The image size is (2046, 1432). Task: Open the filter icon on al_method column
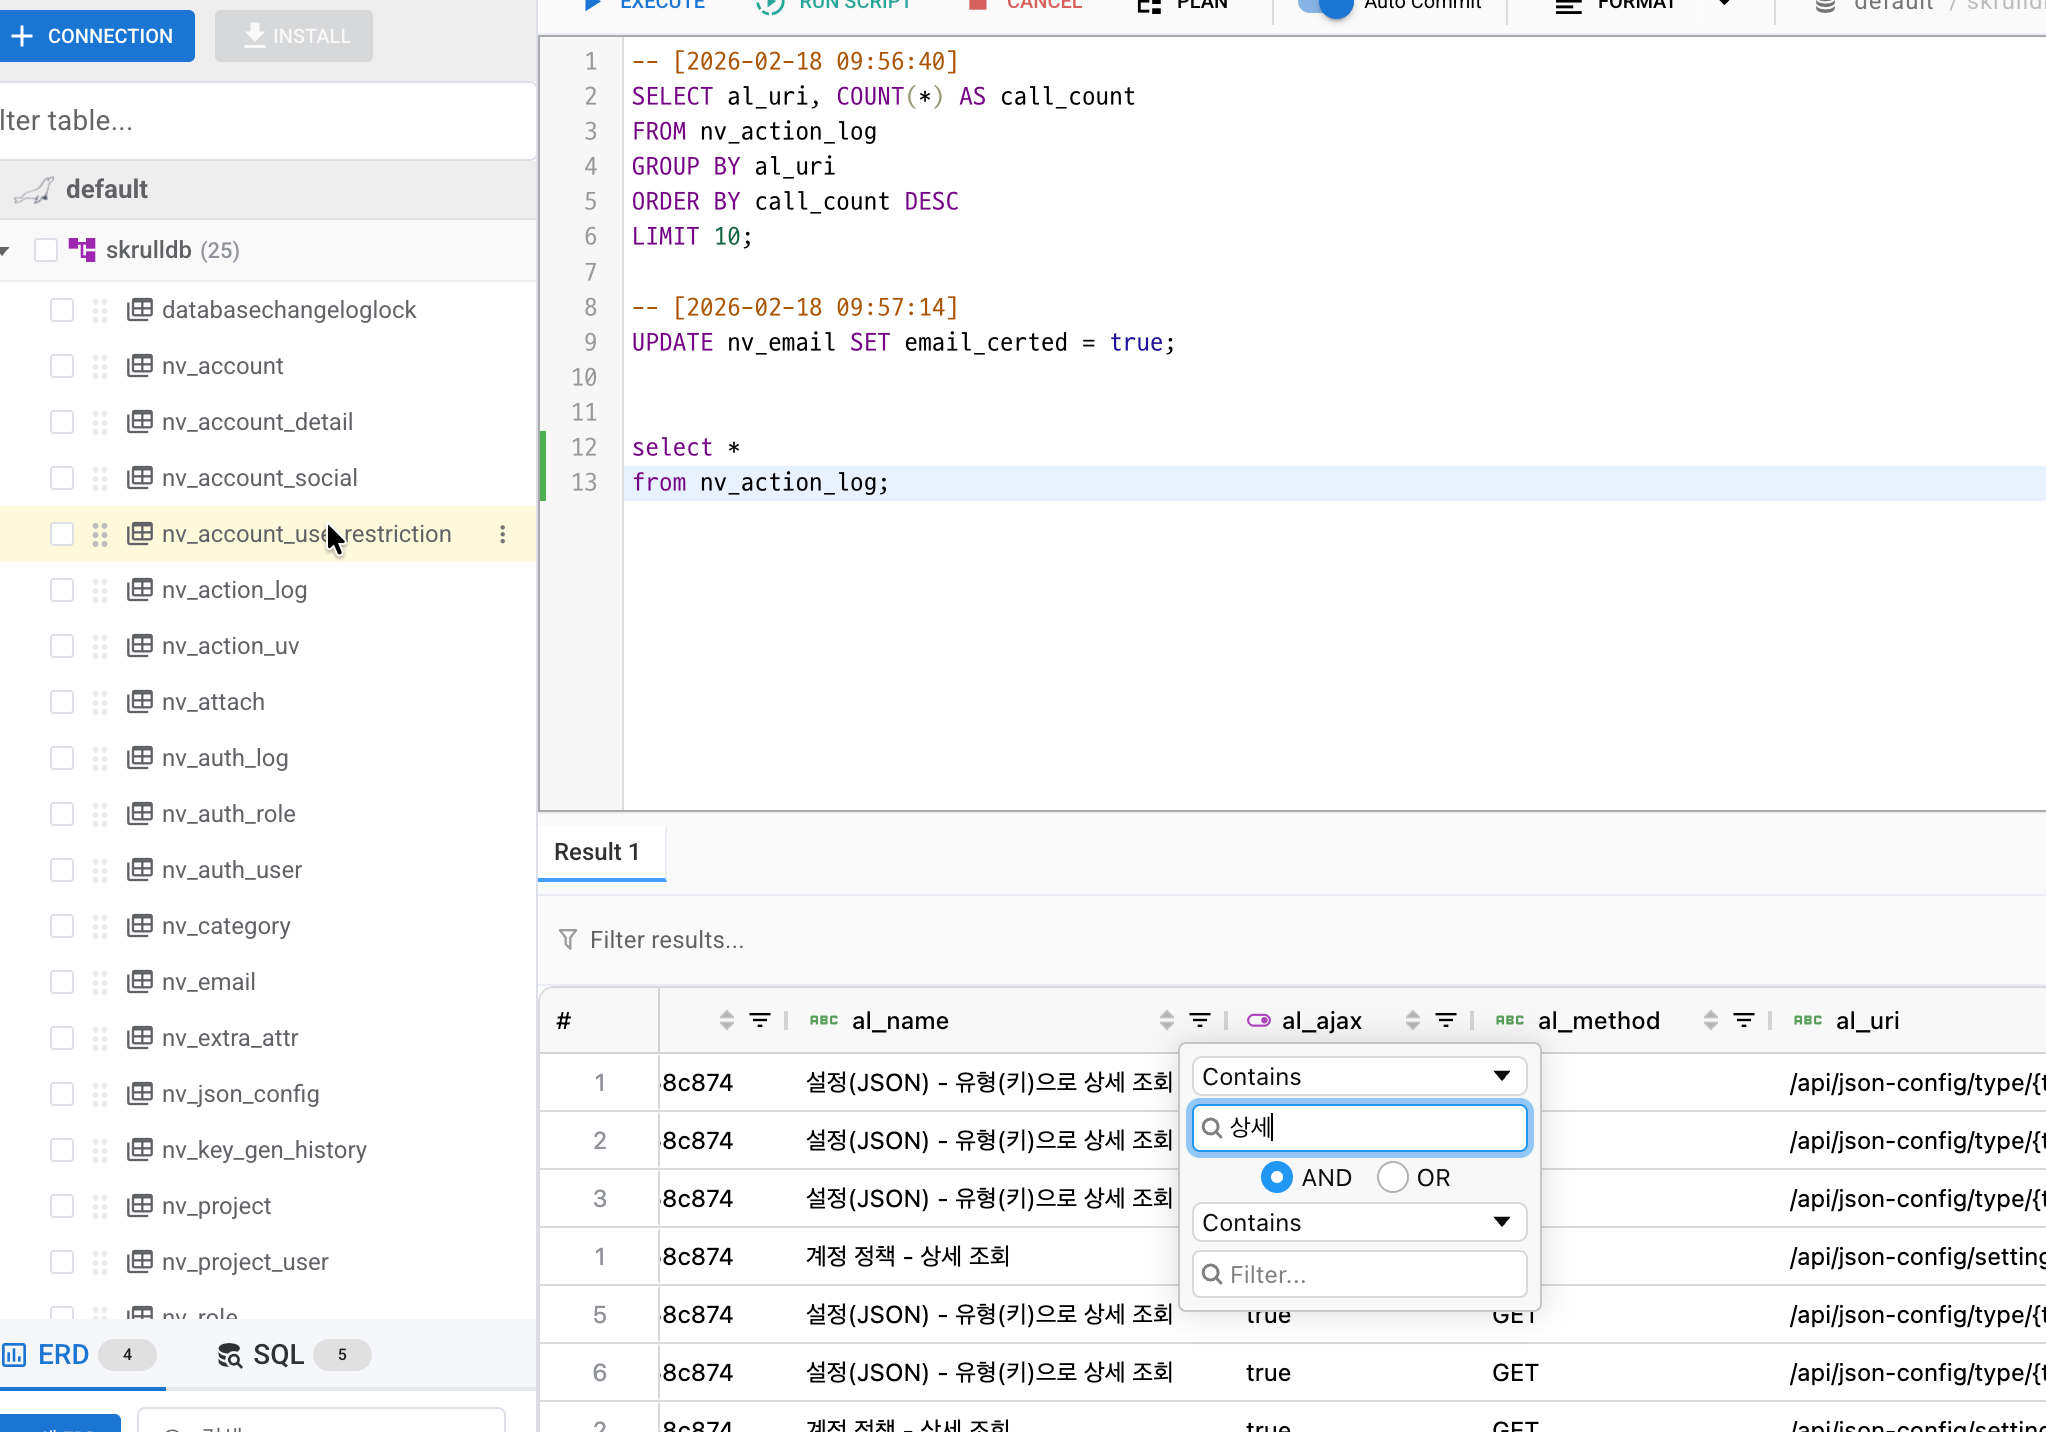tap(1744, 1020)
